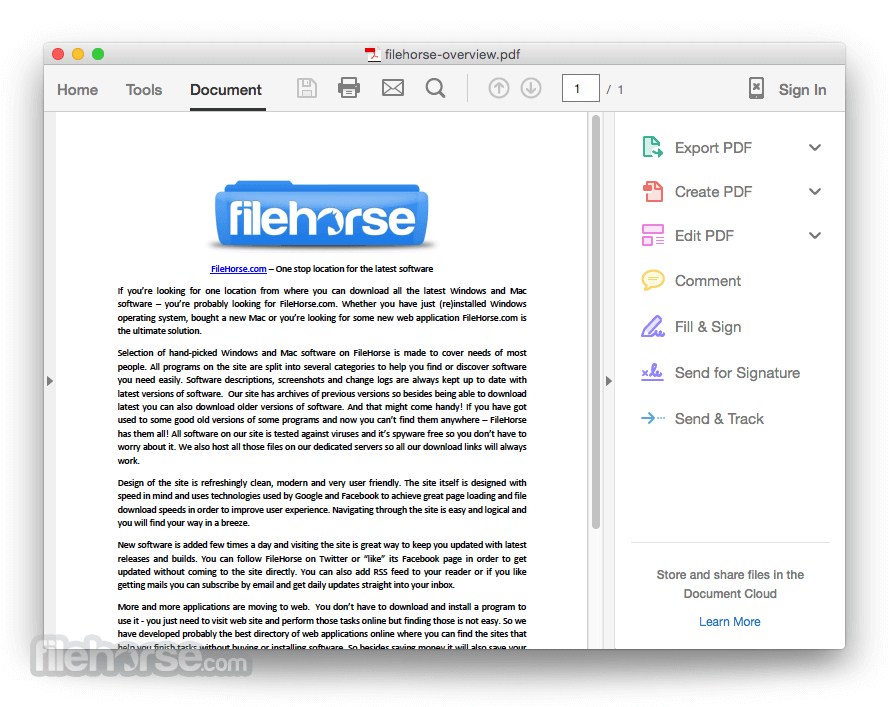
Task: Click the green zoom window button
Action: pos(98,54)
